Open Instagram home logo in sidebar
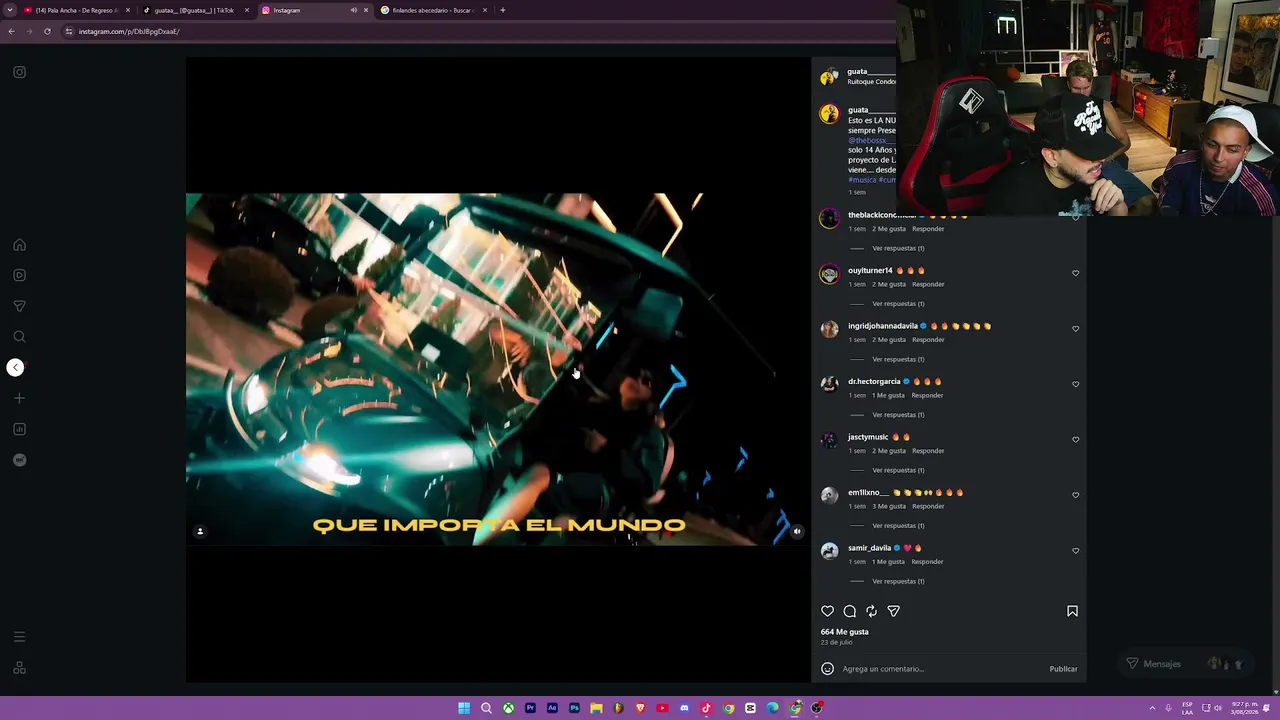 click(19, 72)
